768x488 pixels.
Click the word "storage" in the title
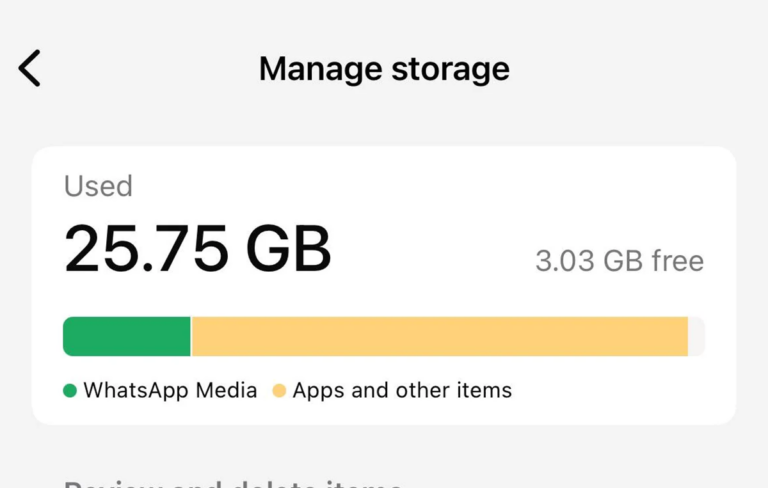(451, 69)
